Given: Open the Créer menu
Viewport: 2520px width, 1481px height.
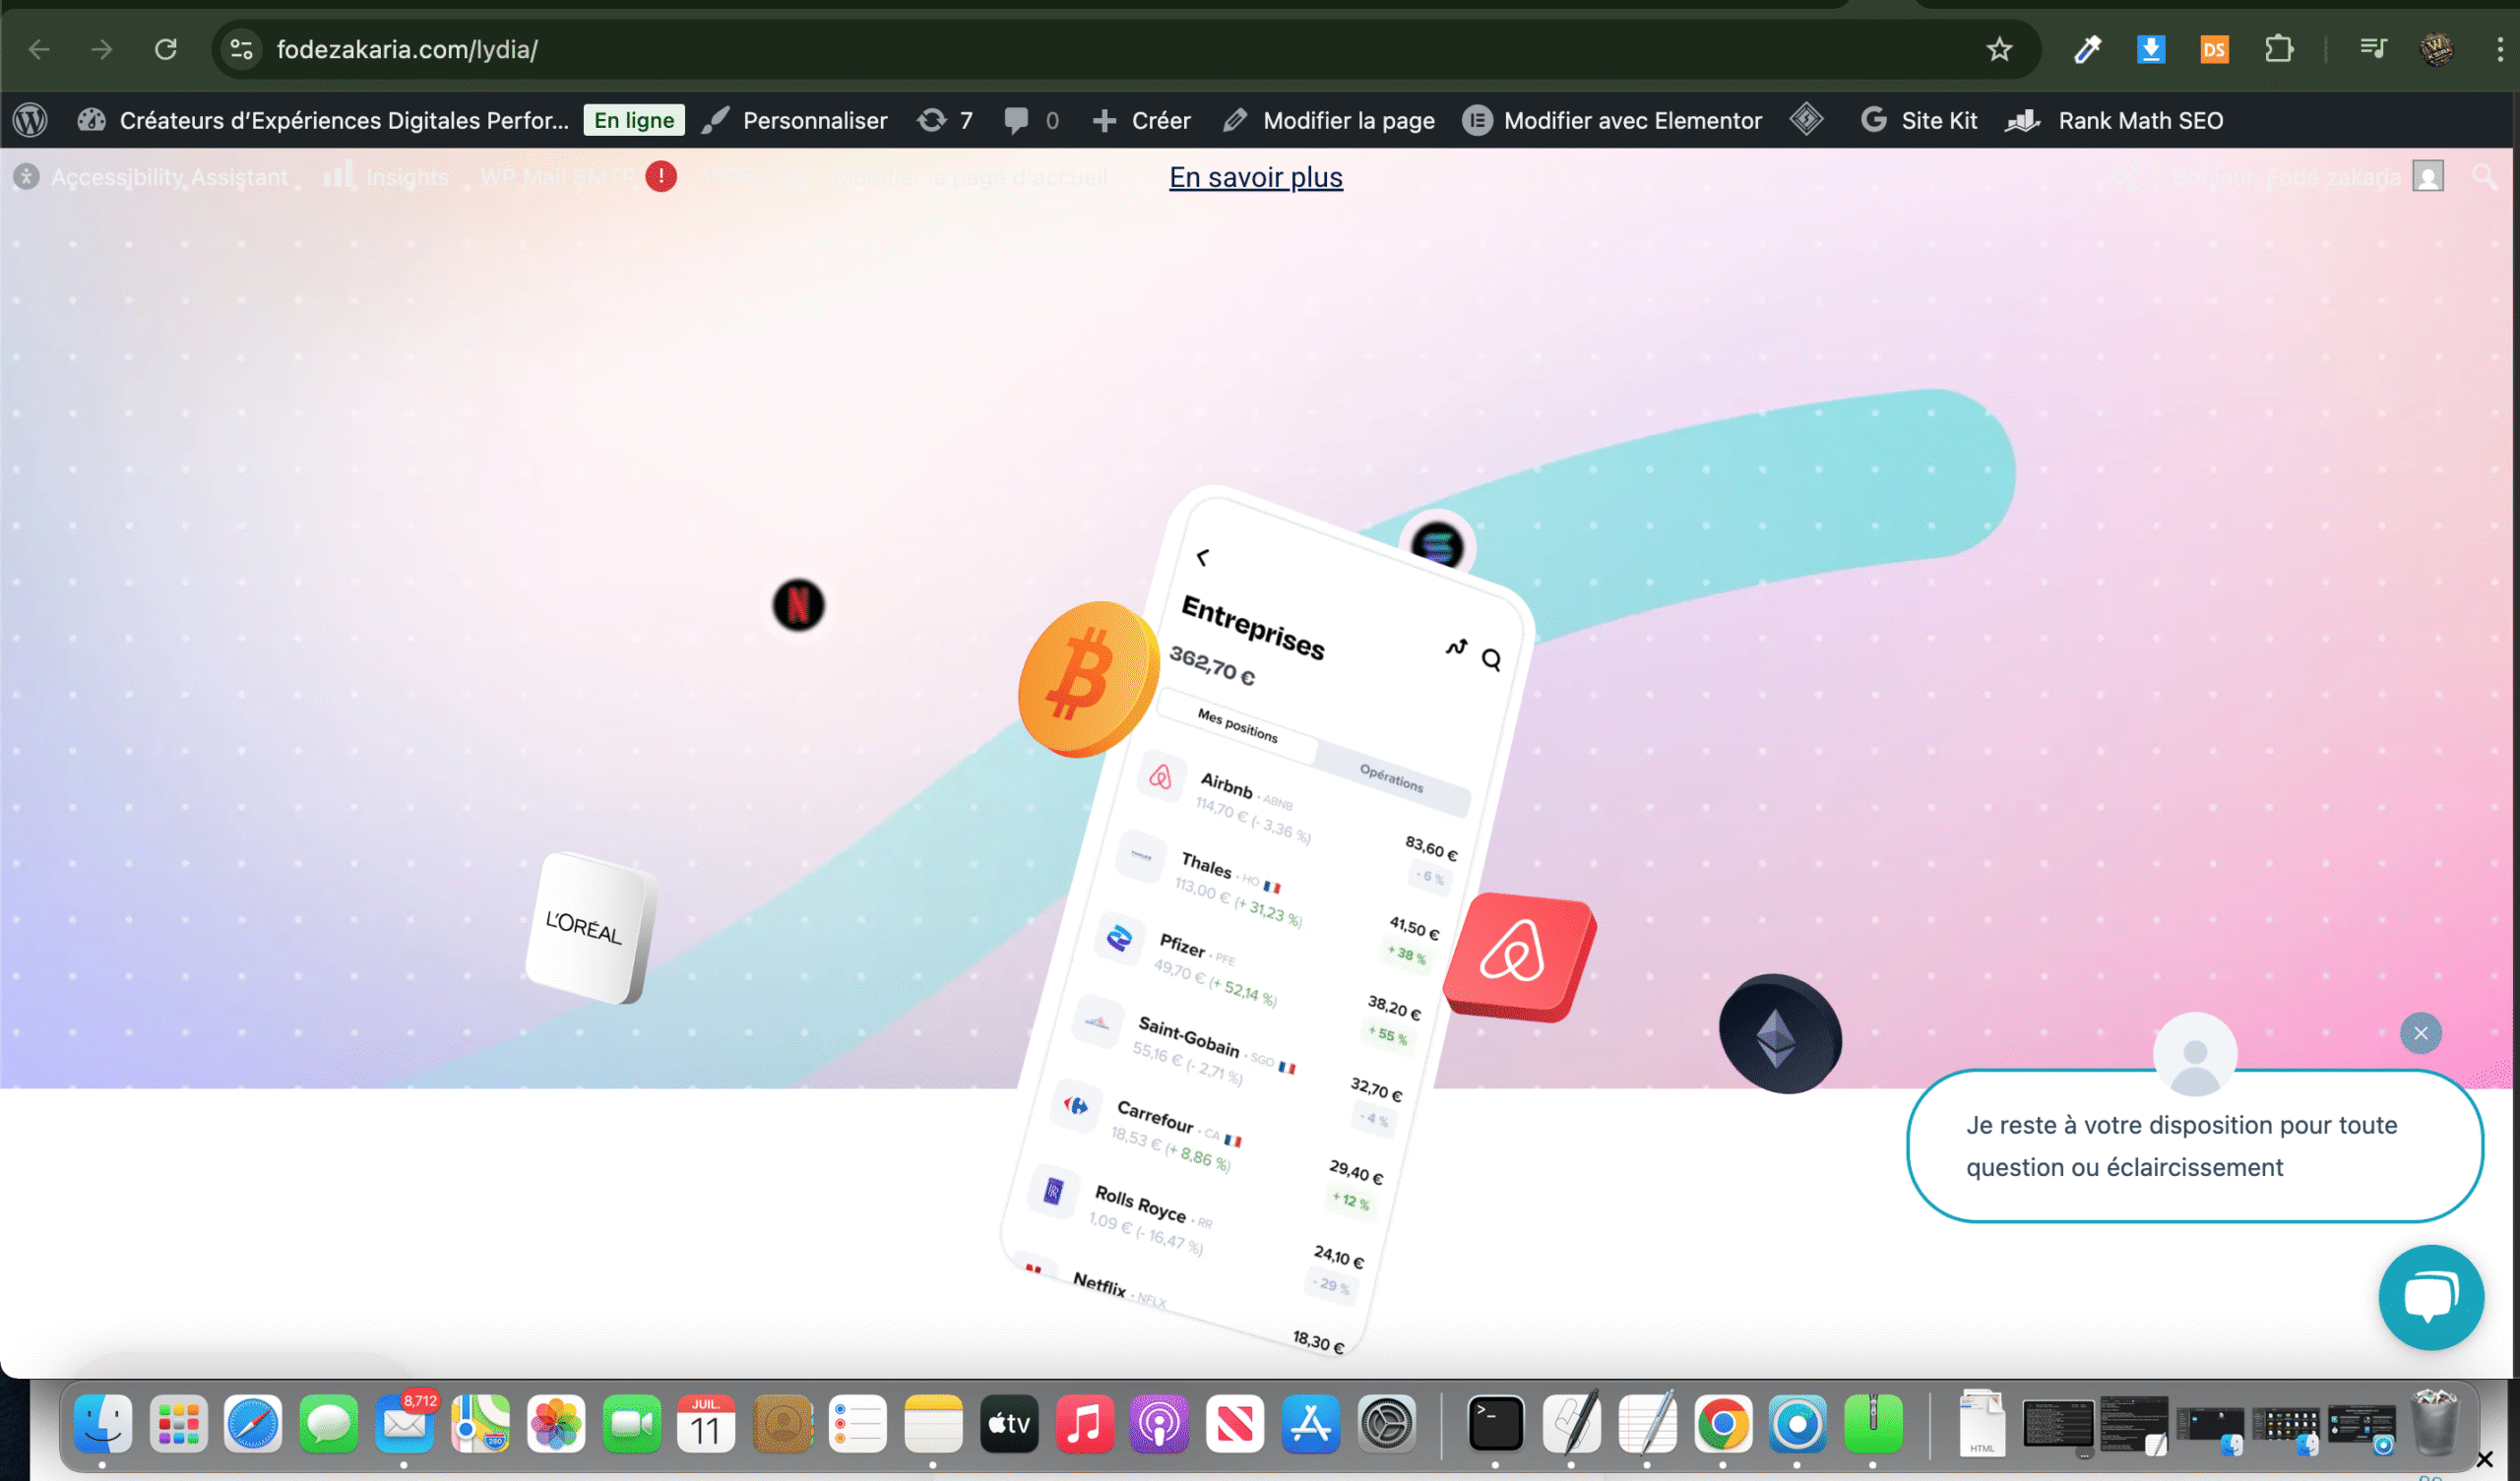Looking at the screenshot, I should point(1141,120).
